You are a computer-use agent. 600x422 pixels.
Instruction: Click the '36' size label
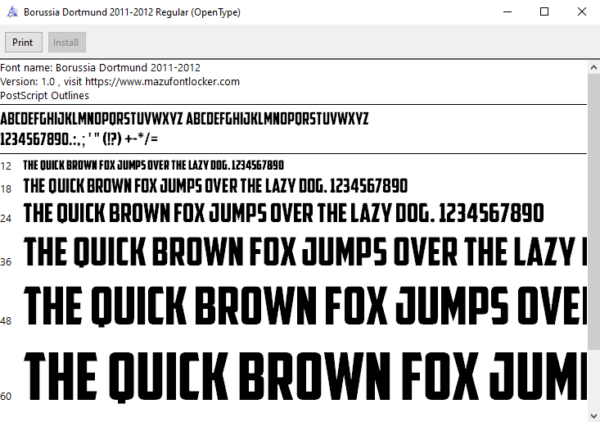[6, 262]
